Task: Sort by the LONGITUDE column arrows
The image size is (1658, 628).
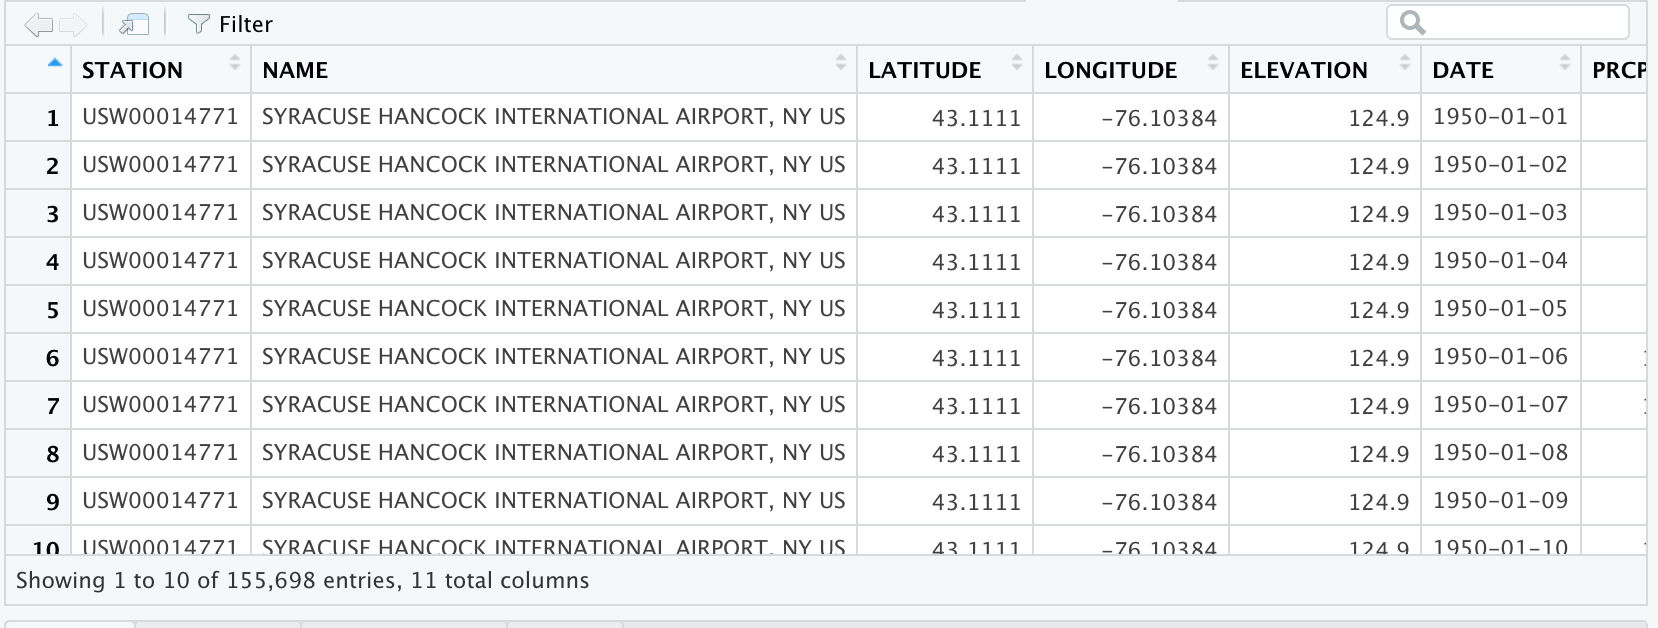Action: [1213, 63]
